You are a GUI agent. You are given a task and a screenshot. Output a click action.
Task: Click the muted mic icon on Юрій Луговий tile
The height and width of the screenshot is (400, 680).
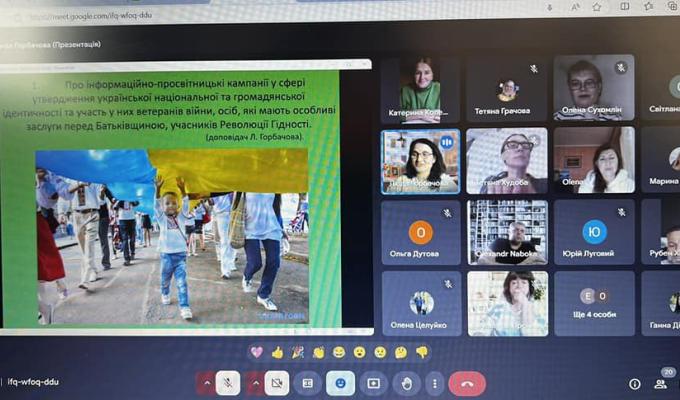coord(622,212)
